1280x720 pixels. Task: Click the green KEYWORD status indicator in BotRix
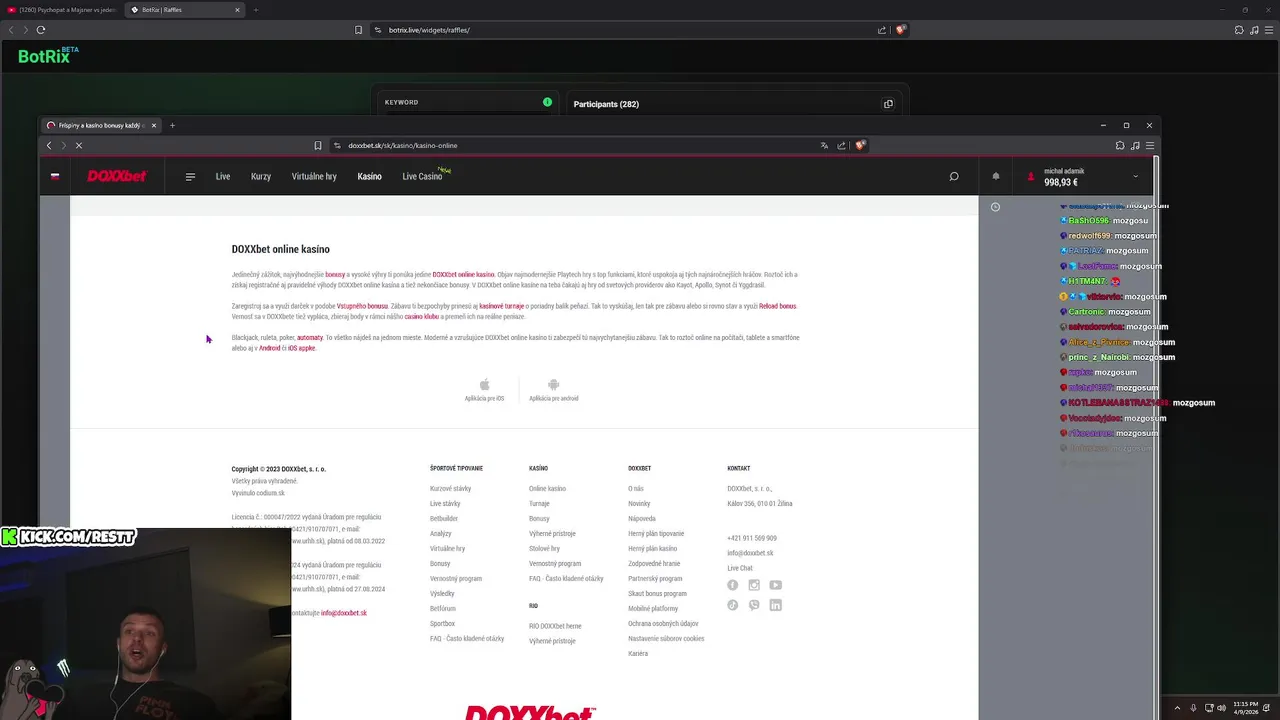[x=547, y=102]
